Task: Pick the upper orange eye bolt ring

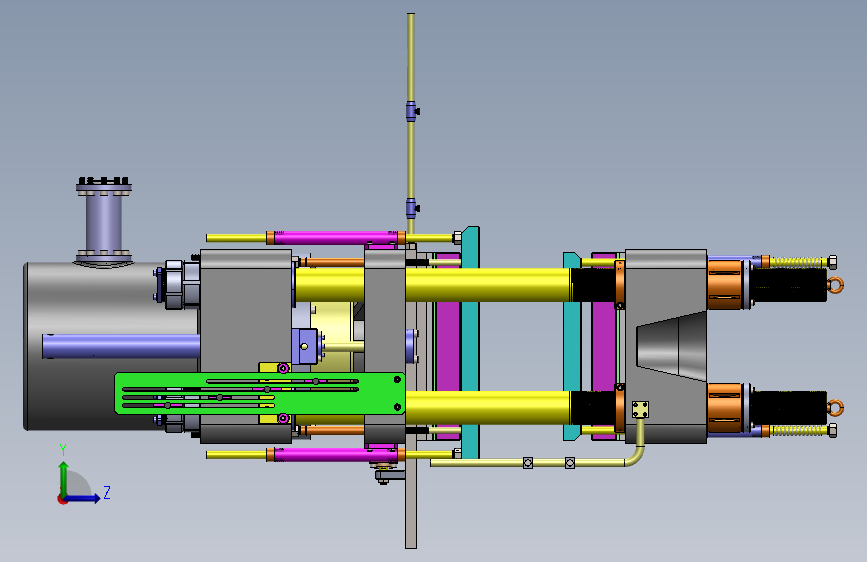Action: pos(835,285)
